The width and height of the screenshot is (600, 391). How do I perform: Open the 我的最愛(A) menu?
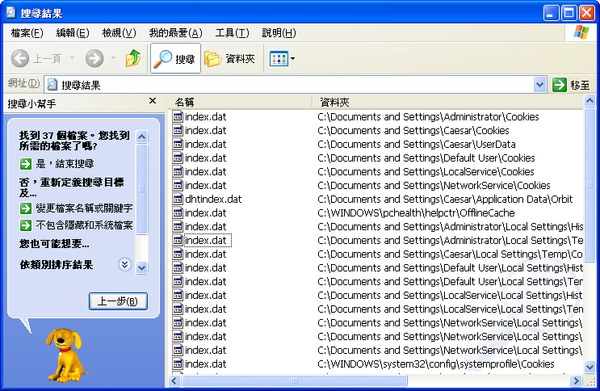[175, 33]
